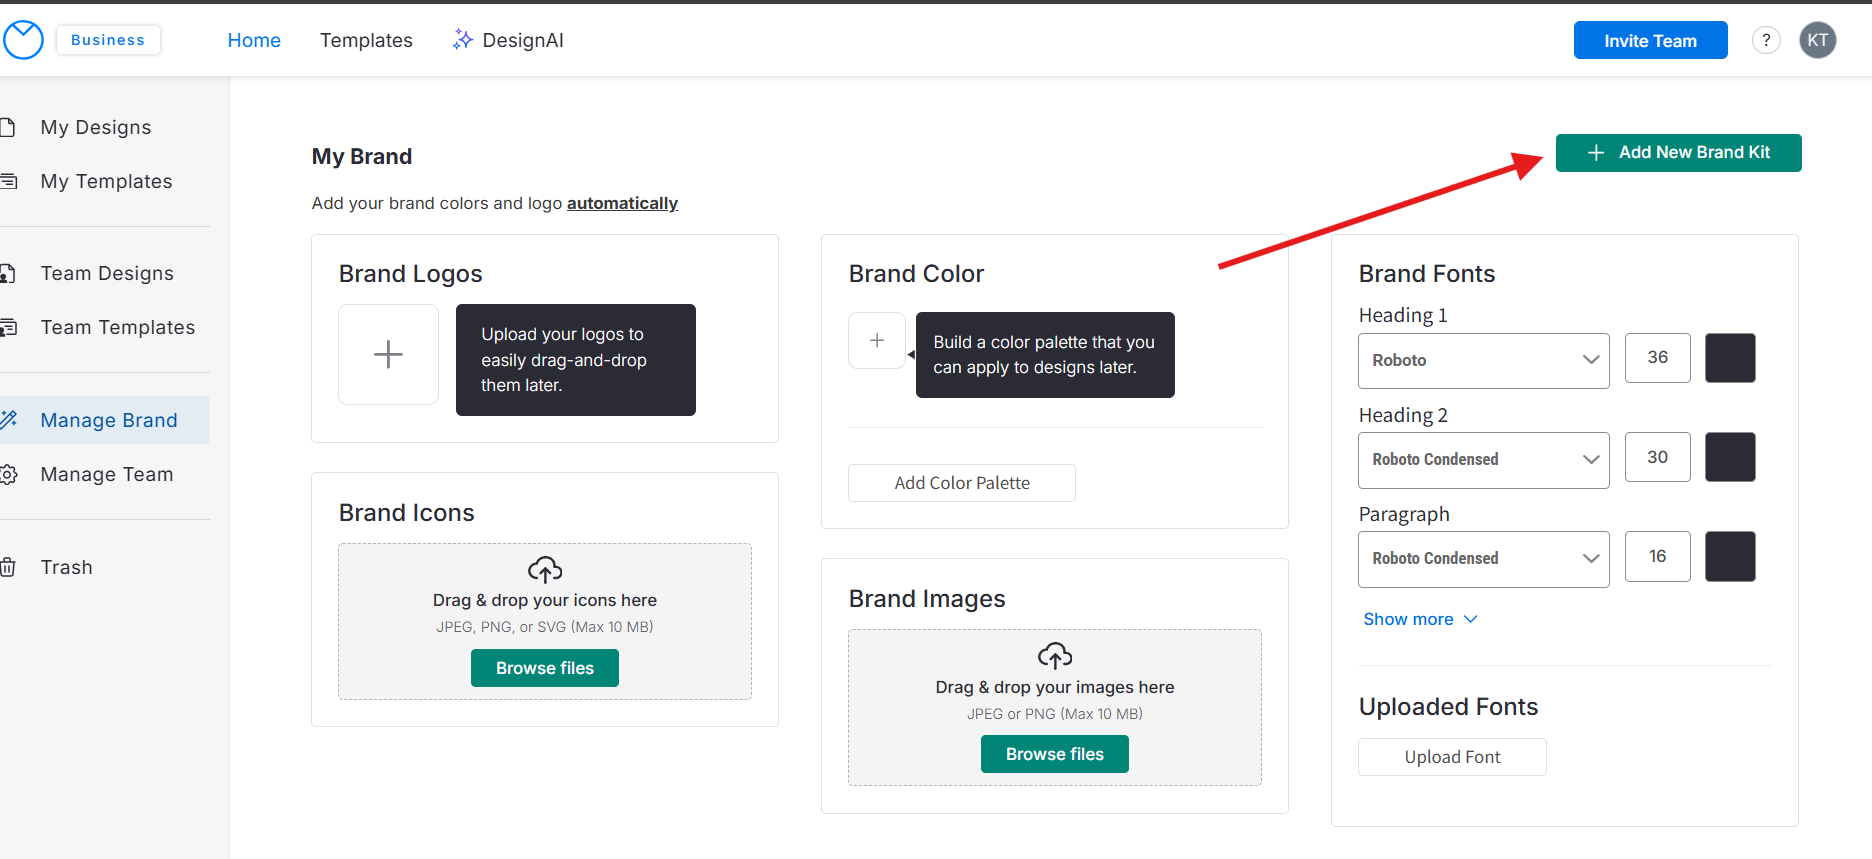Click the app logo in top left
Screen dimensions: 1872x859
(23, 40)
